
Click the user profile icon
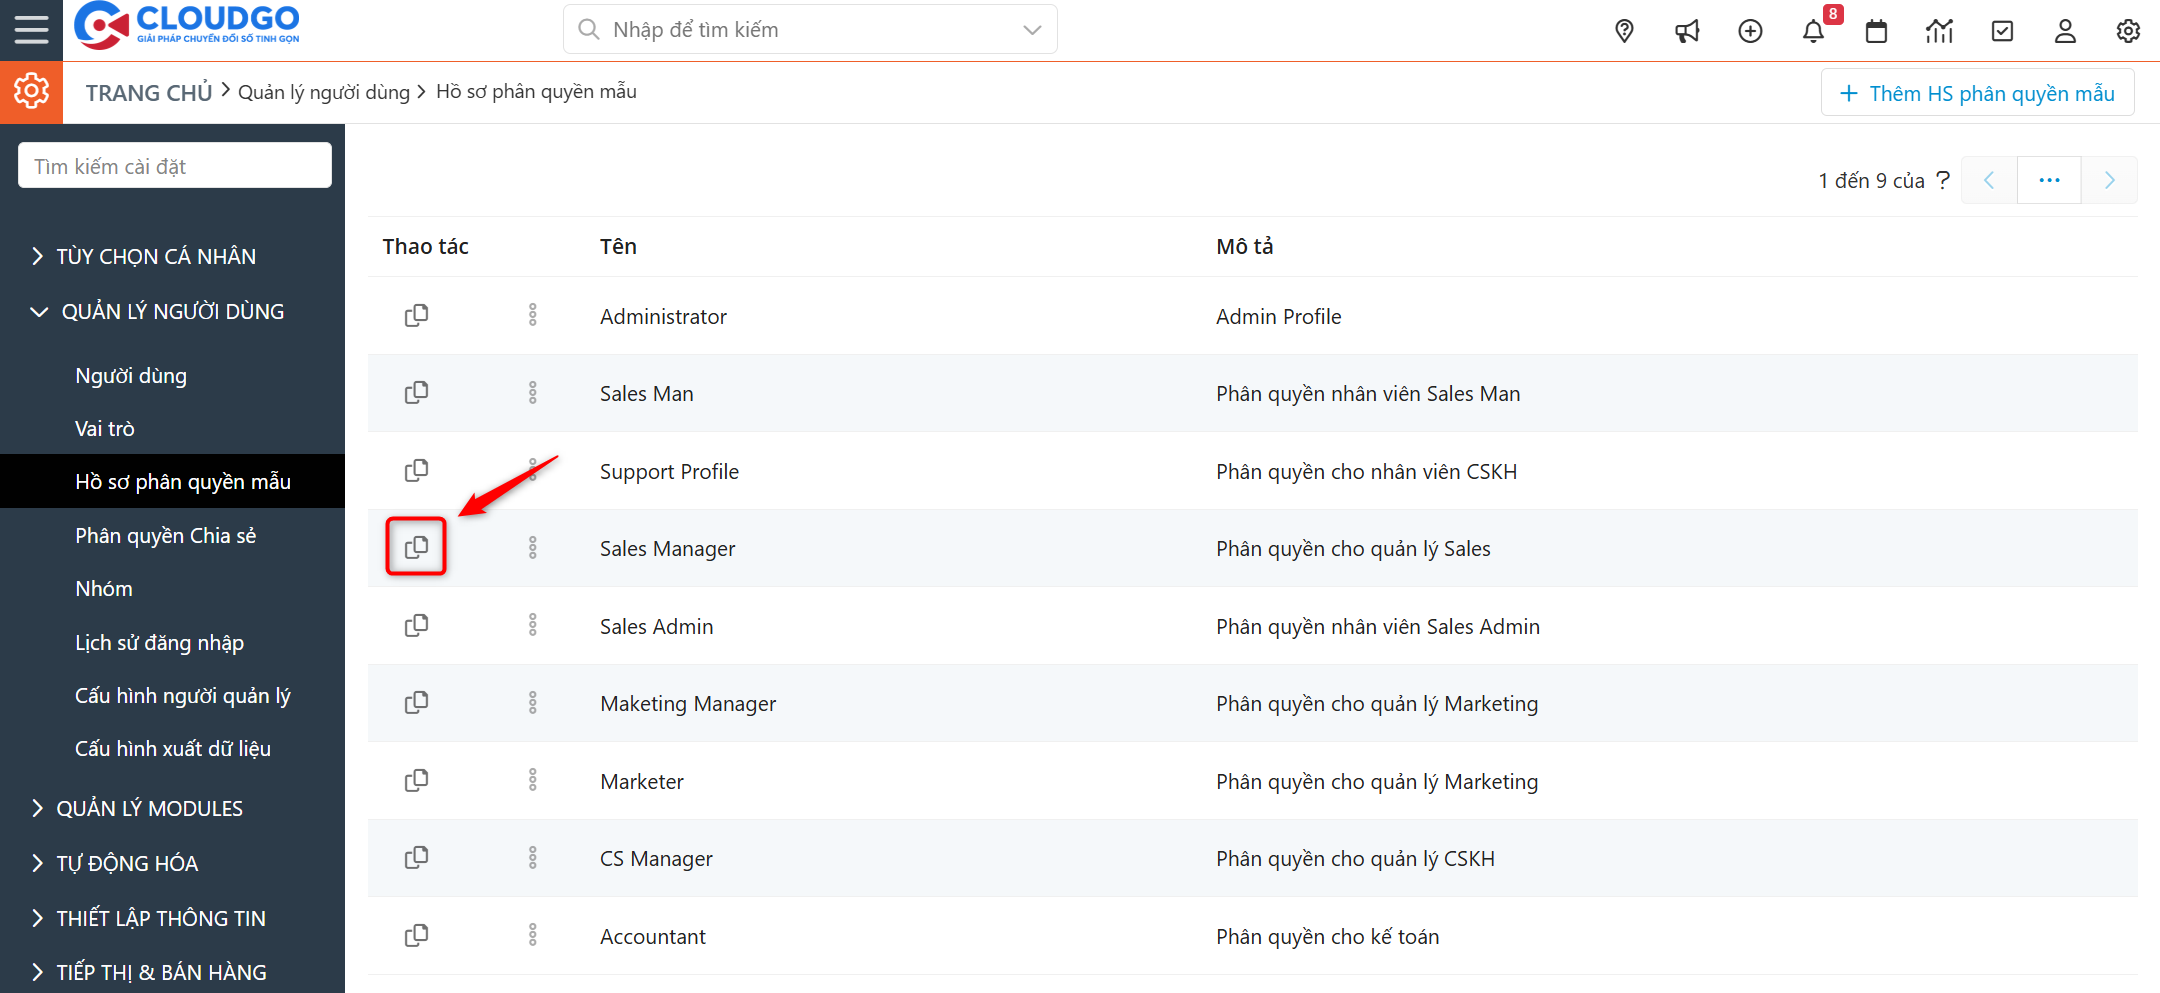(x=2065, y=31)
